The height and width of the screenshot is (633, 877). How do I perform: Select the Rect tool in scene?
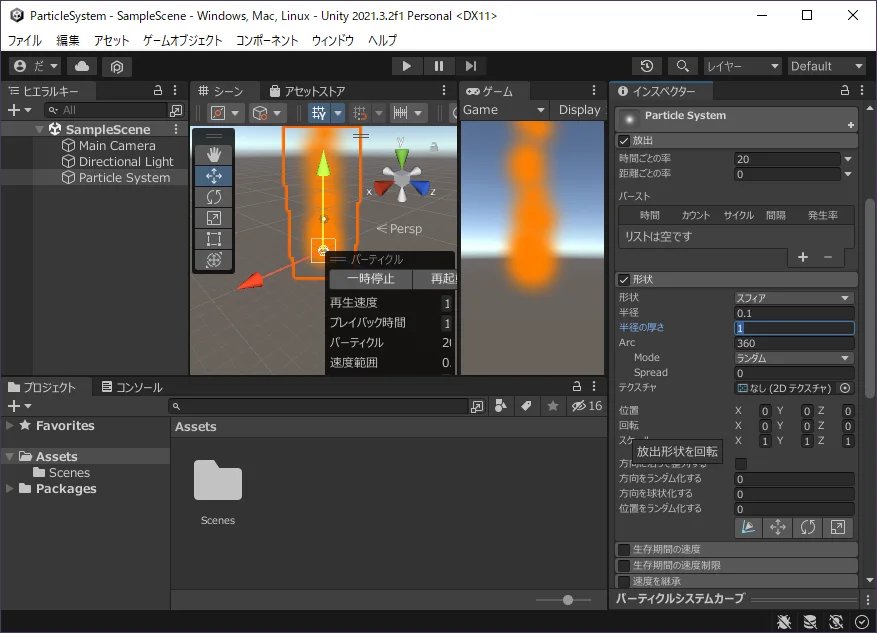[214, 239]
